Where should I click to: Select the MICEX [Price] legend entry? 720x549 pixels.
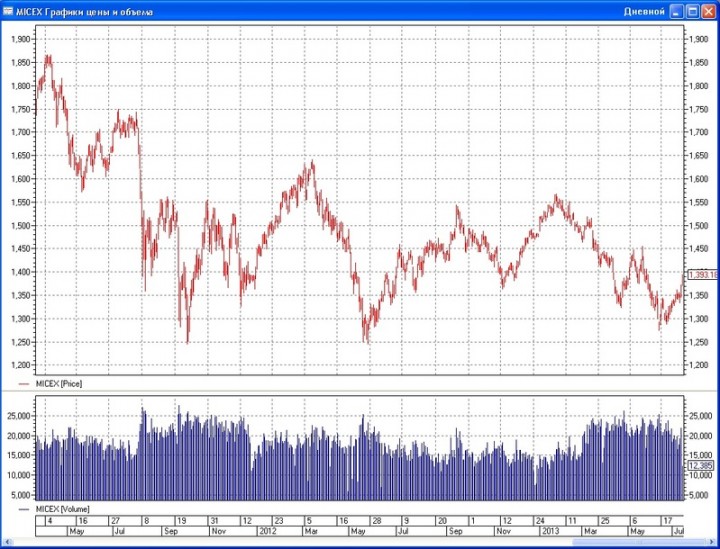[x=59, y=384]
